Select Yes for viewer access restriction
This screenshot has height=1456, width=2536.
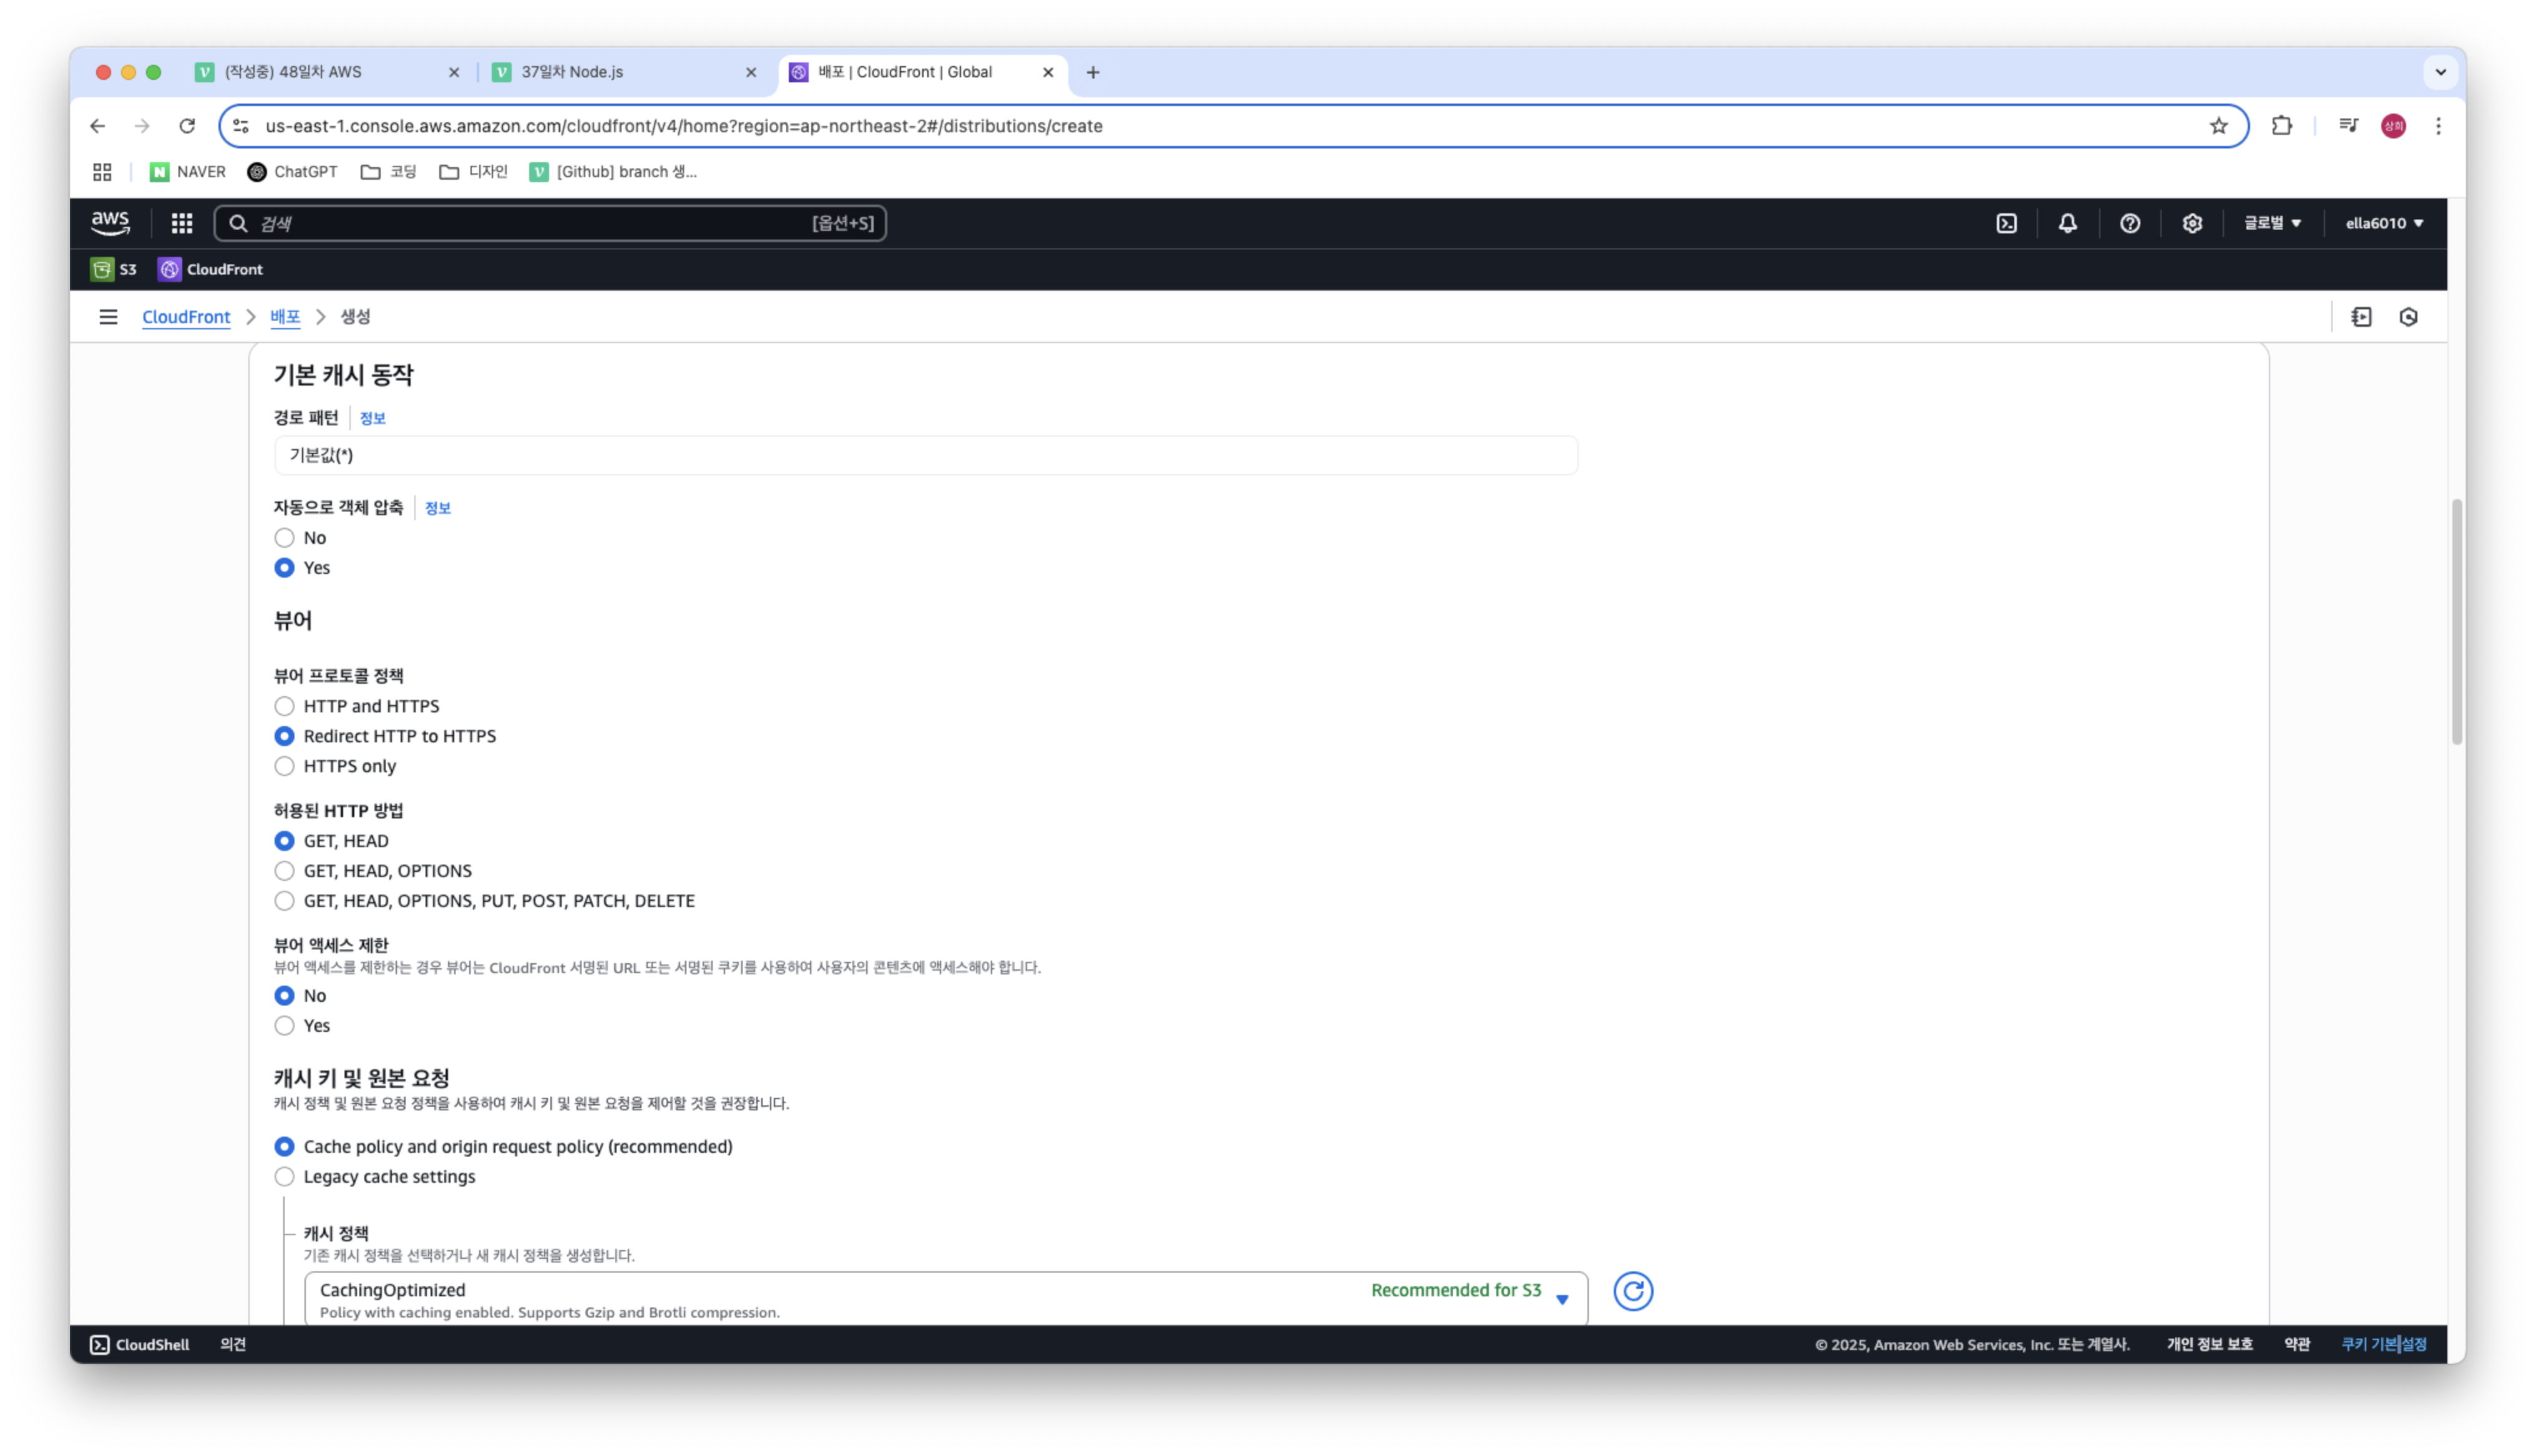[x=284, y=1026]
